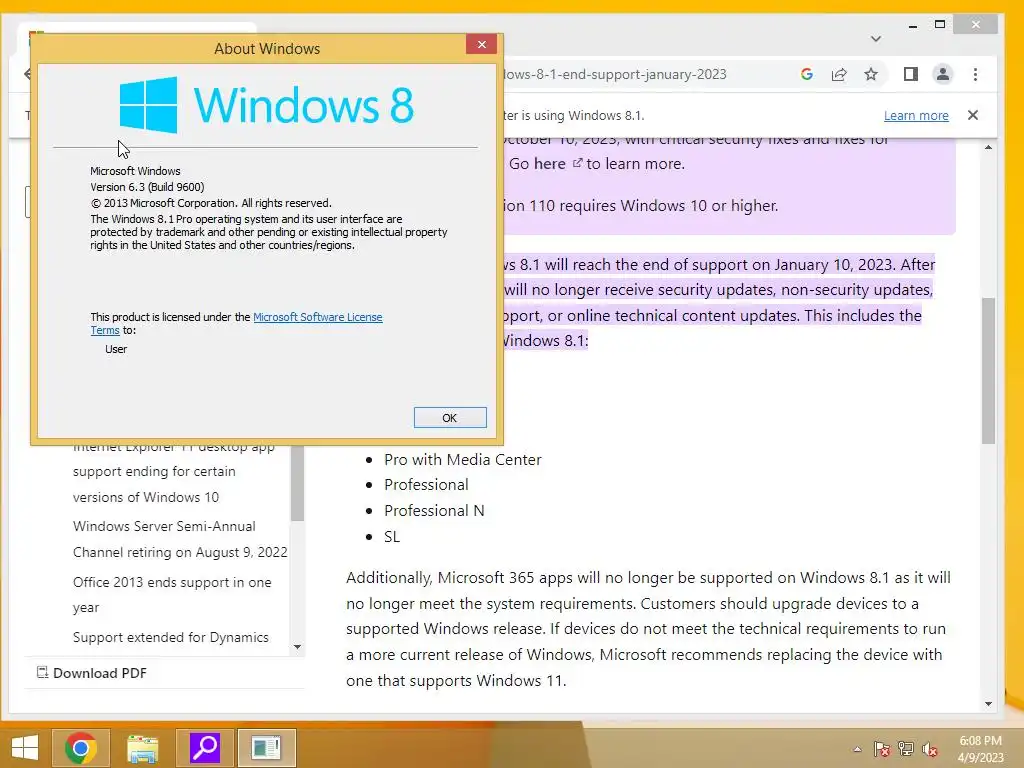Dismiss the Windows 8.1 infobar

pyautogui.click(x=972, y=115)
